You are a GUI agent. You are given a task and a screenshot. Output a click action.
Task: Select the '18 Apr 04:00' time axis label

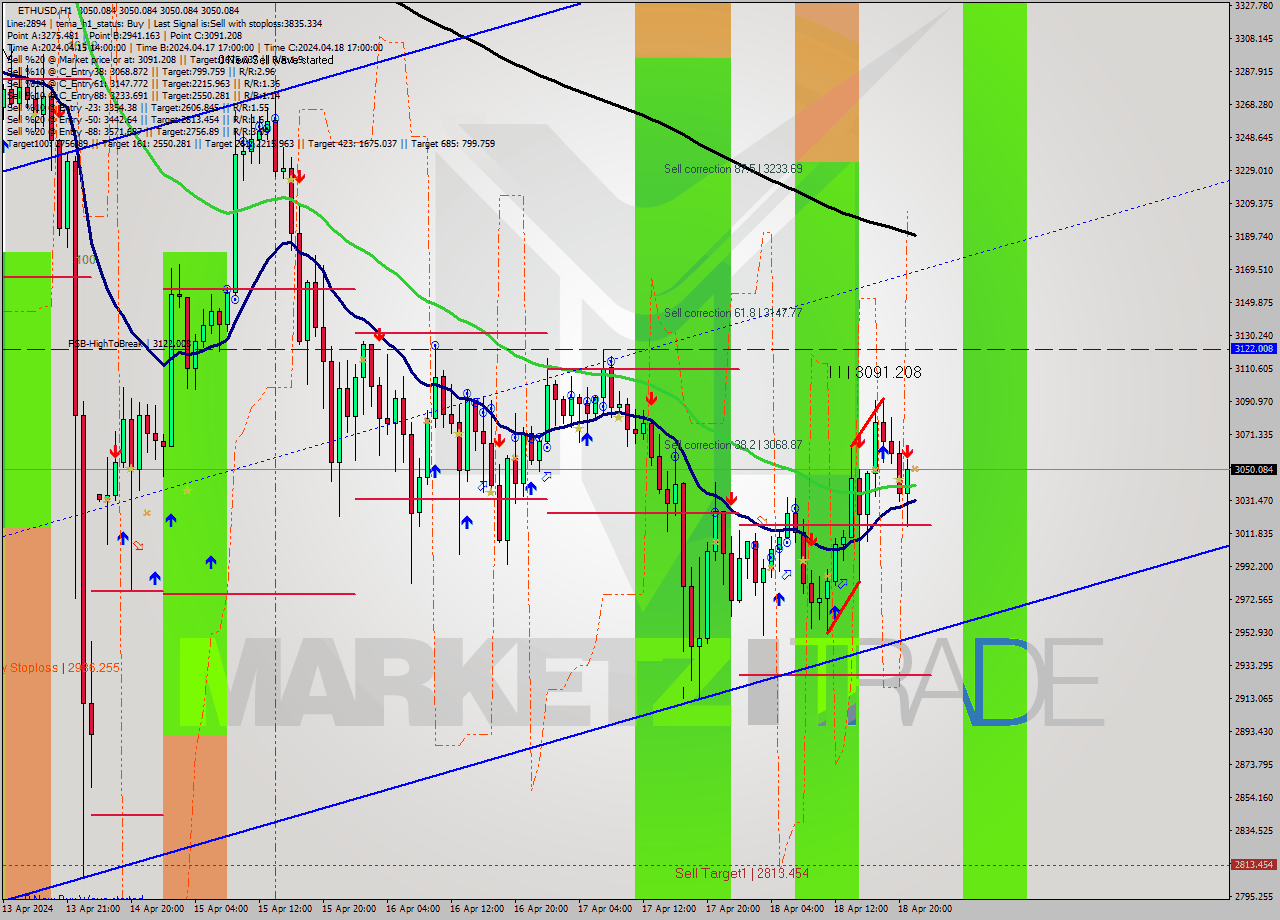(796, 909)
